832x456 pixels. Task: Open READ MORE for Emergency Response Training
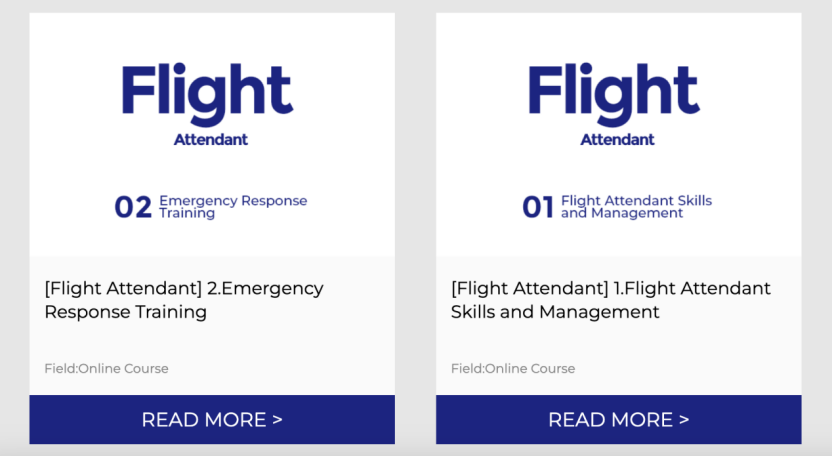click(x=212, y=419)
